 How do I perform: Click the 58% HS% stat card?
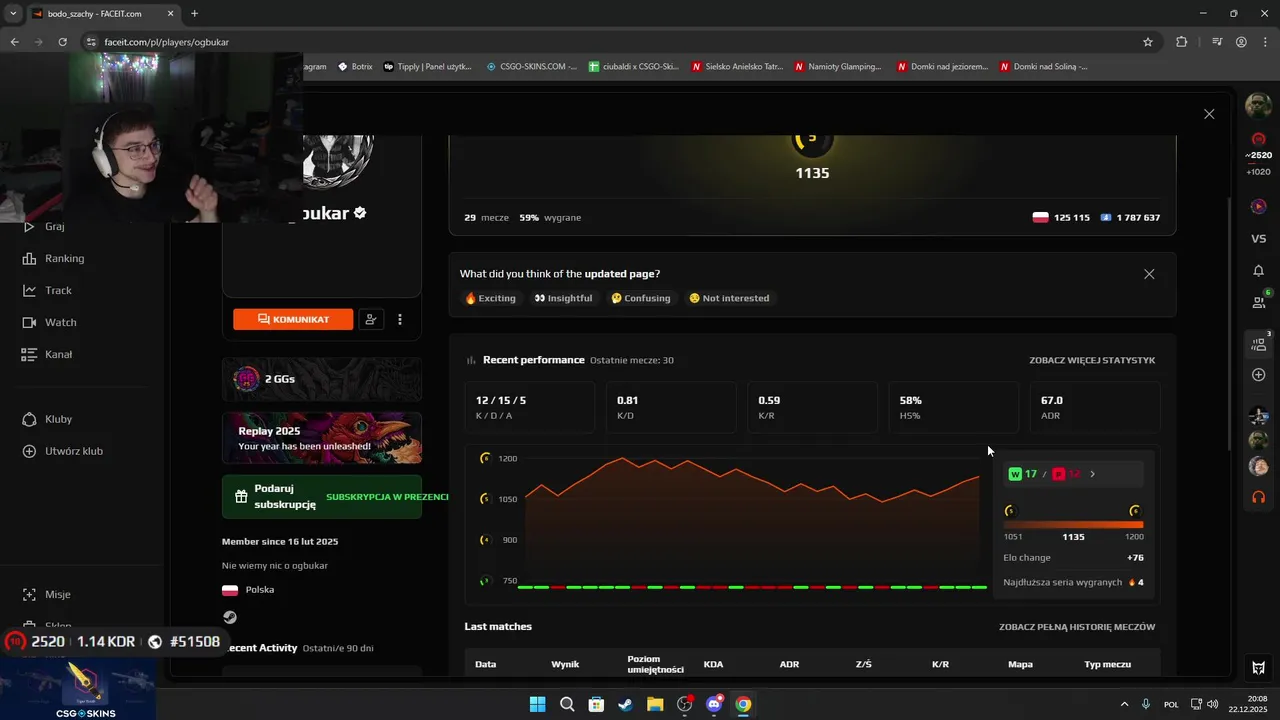(953, 407)
